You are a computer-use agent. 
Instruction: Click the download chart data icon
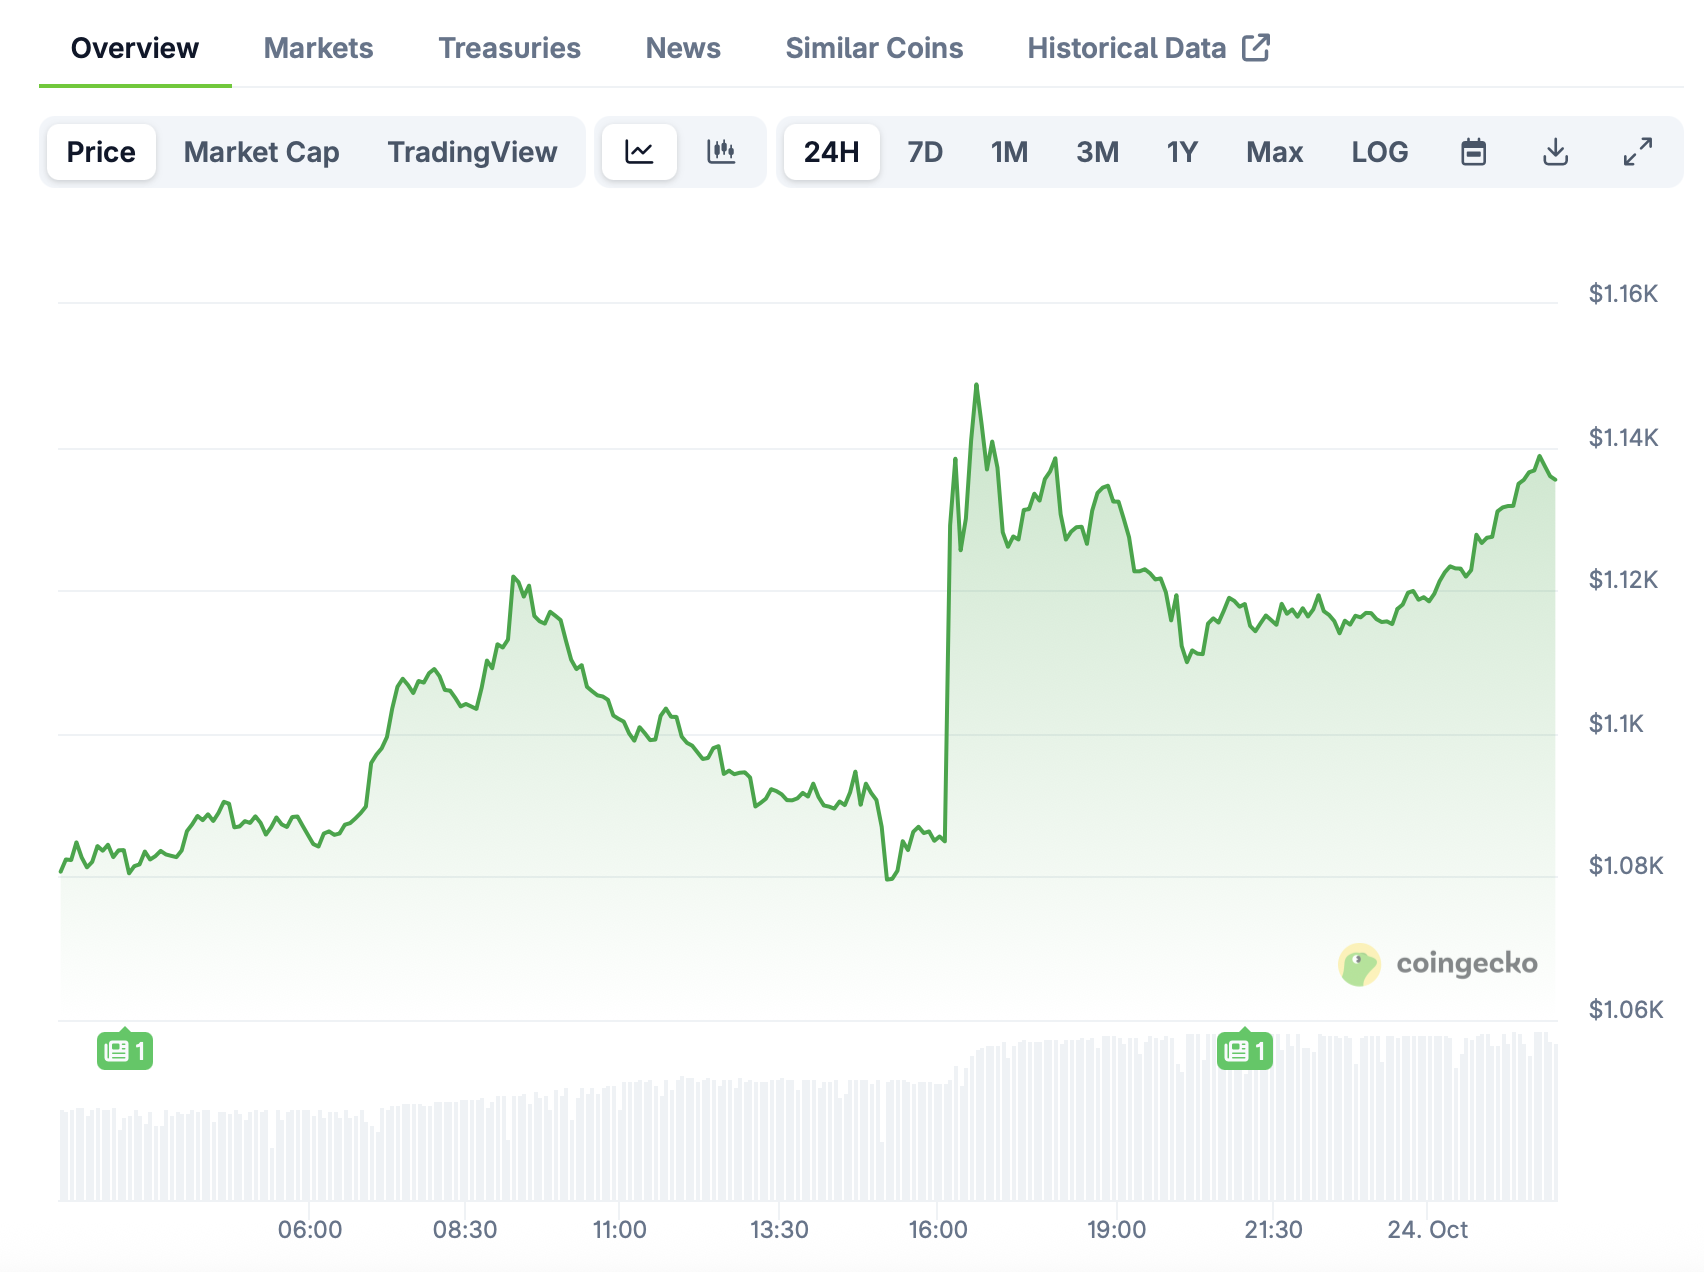point(1555,152)
